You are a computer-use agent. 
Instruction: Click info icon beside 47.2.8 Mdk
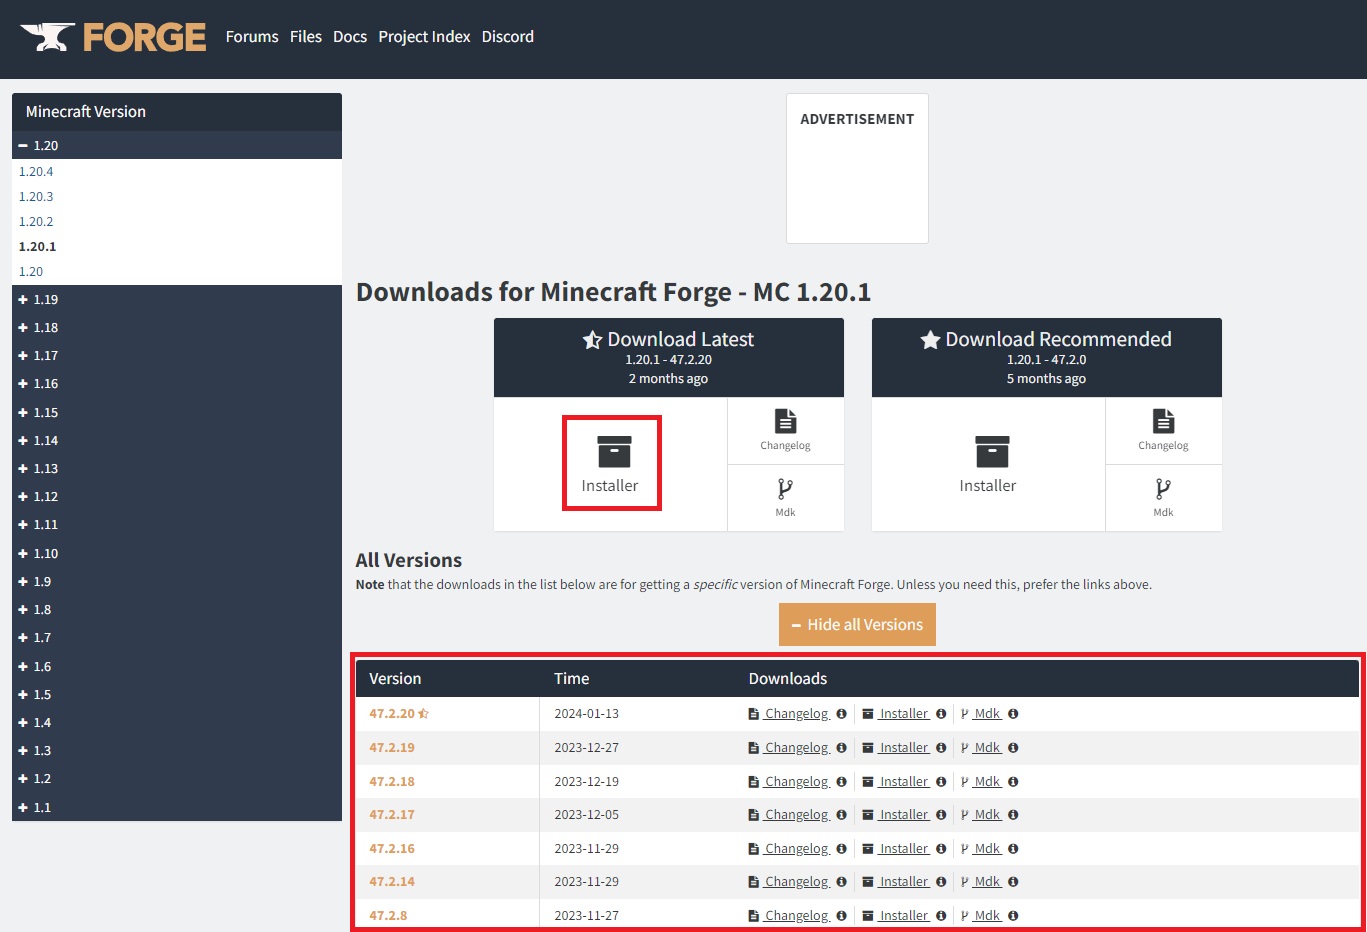pos(1013,916)
